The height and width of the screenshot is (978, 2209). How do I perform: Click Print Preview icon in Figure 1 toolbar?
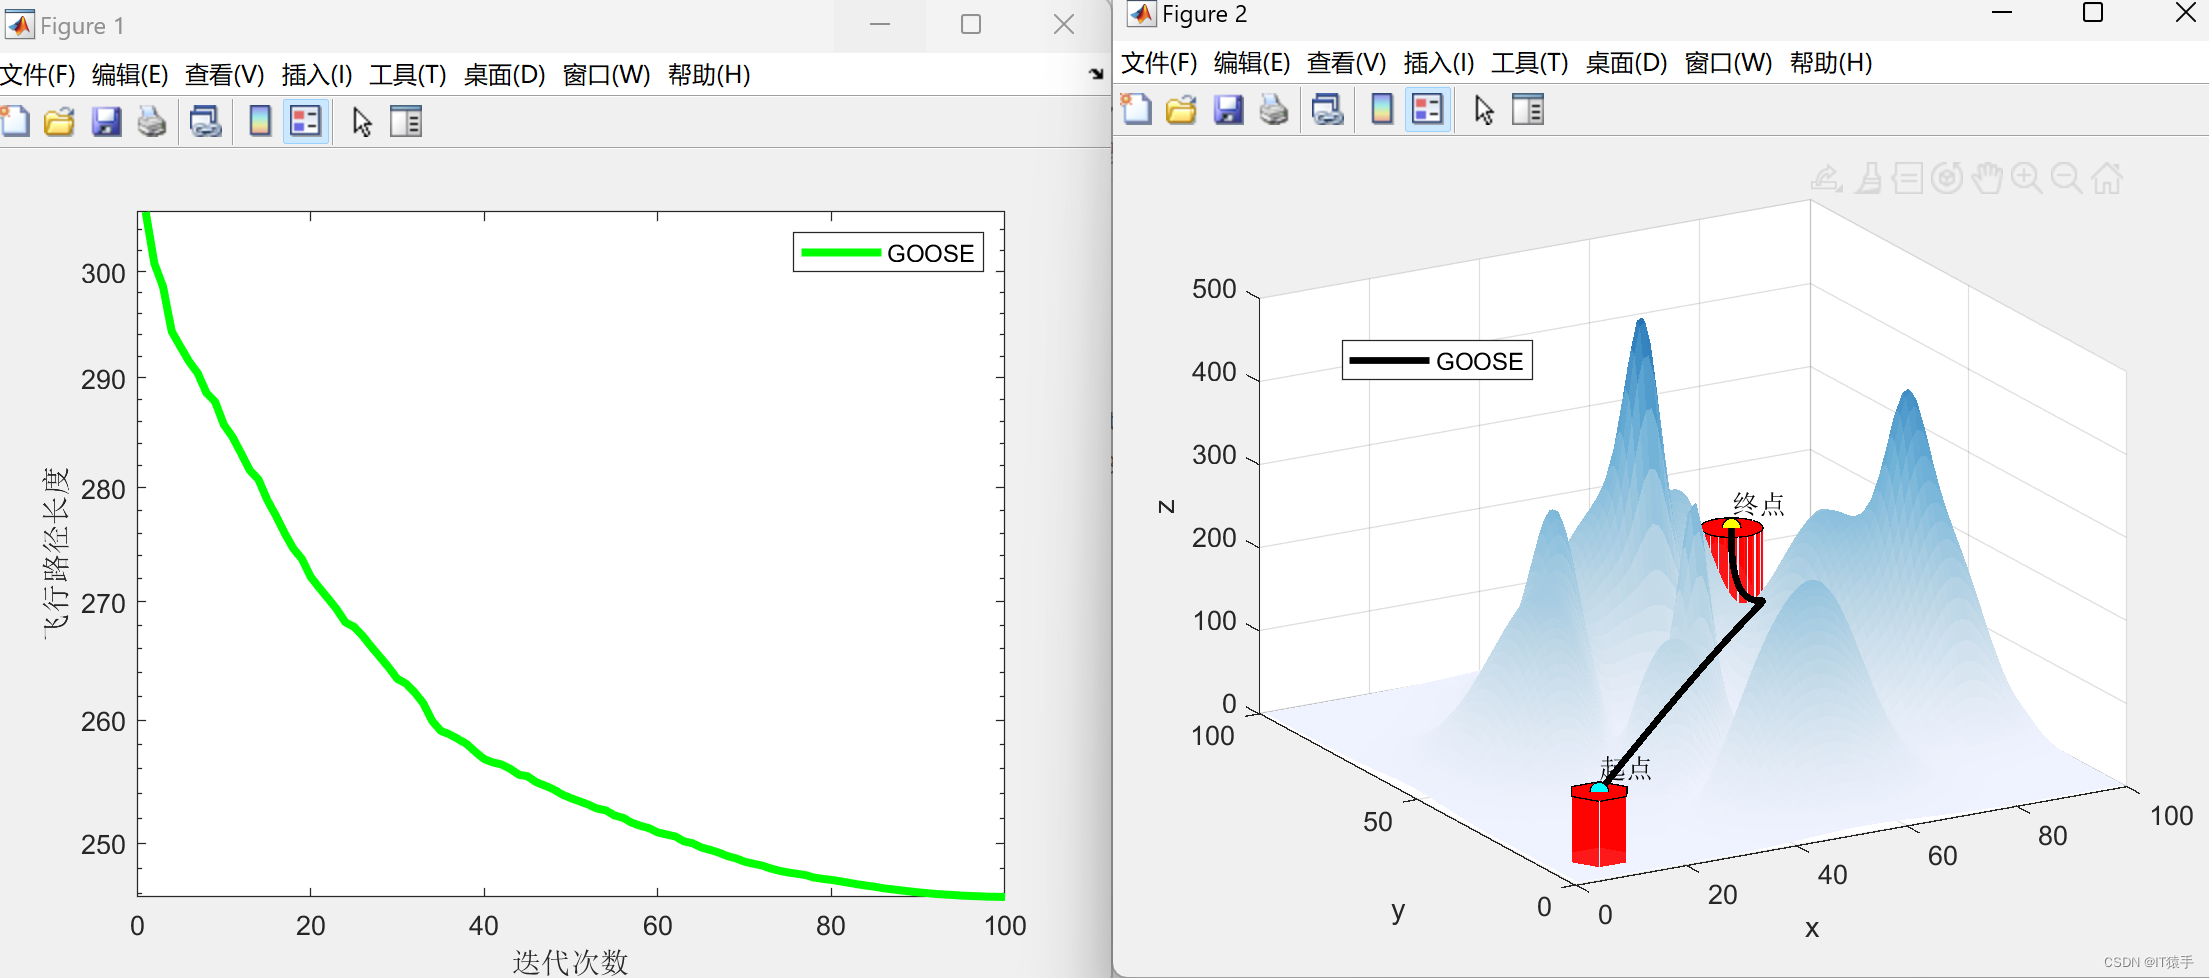point(206,122)
